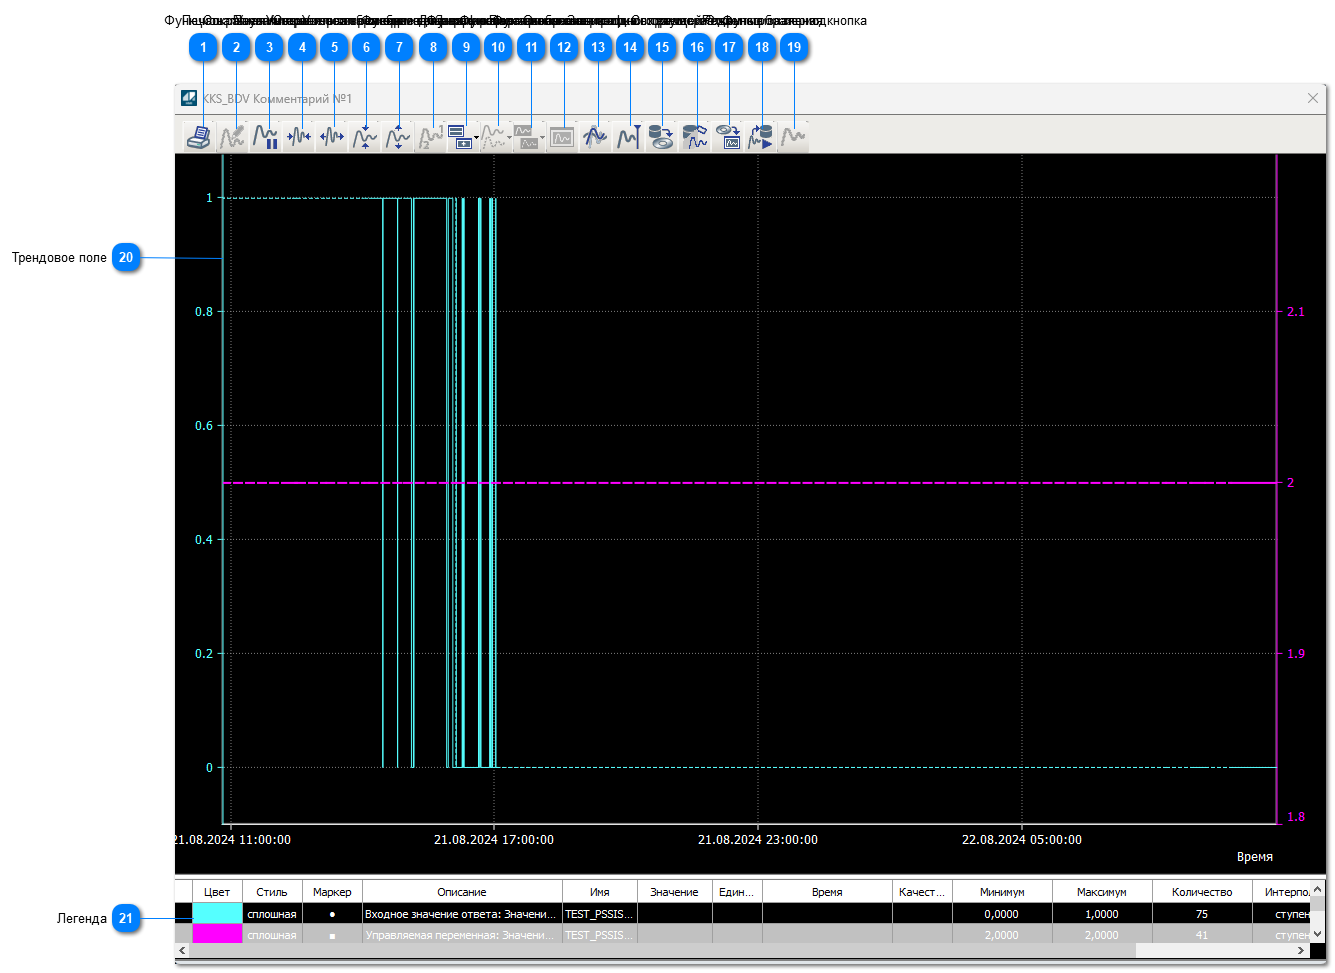The height and width of the screenshot is (973, 1335).
Task: Click legend vertical scrollbar up arrow
Action: point(1318,888)
